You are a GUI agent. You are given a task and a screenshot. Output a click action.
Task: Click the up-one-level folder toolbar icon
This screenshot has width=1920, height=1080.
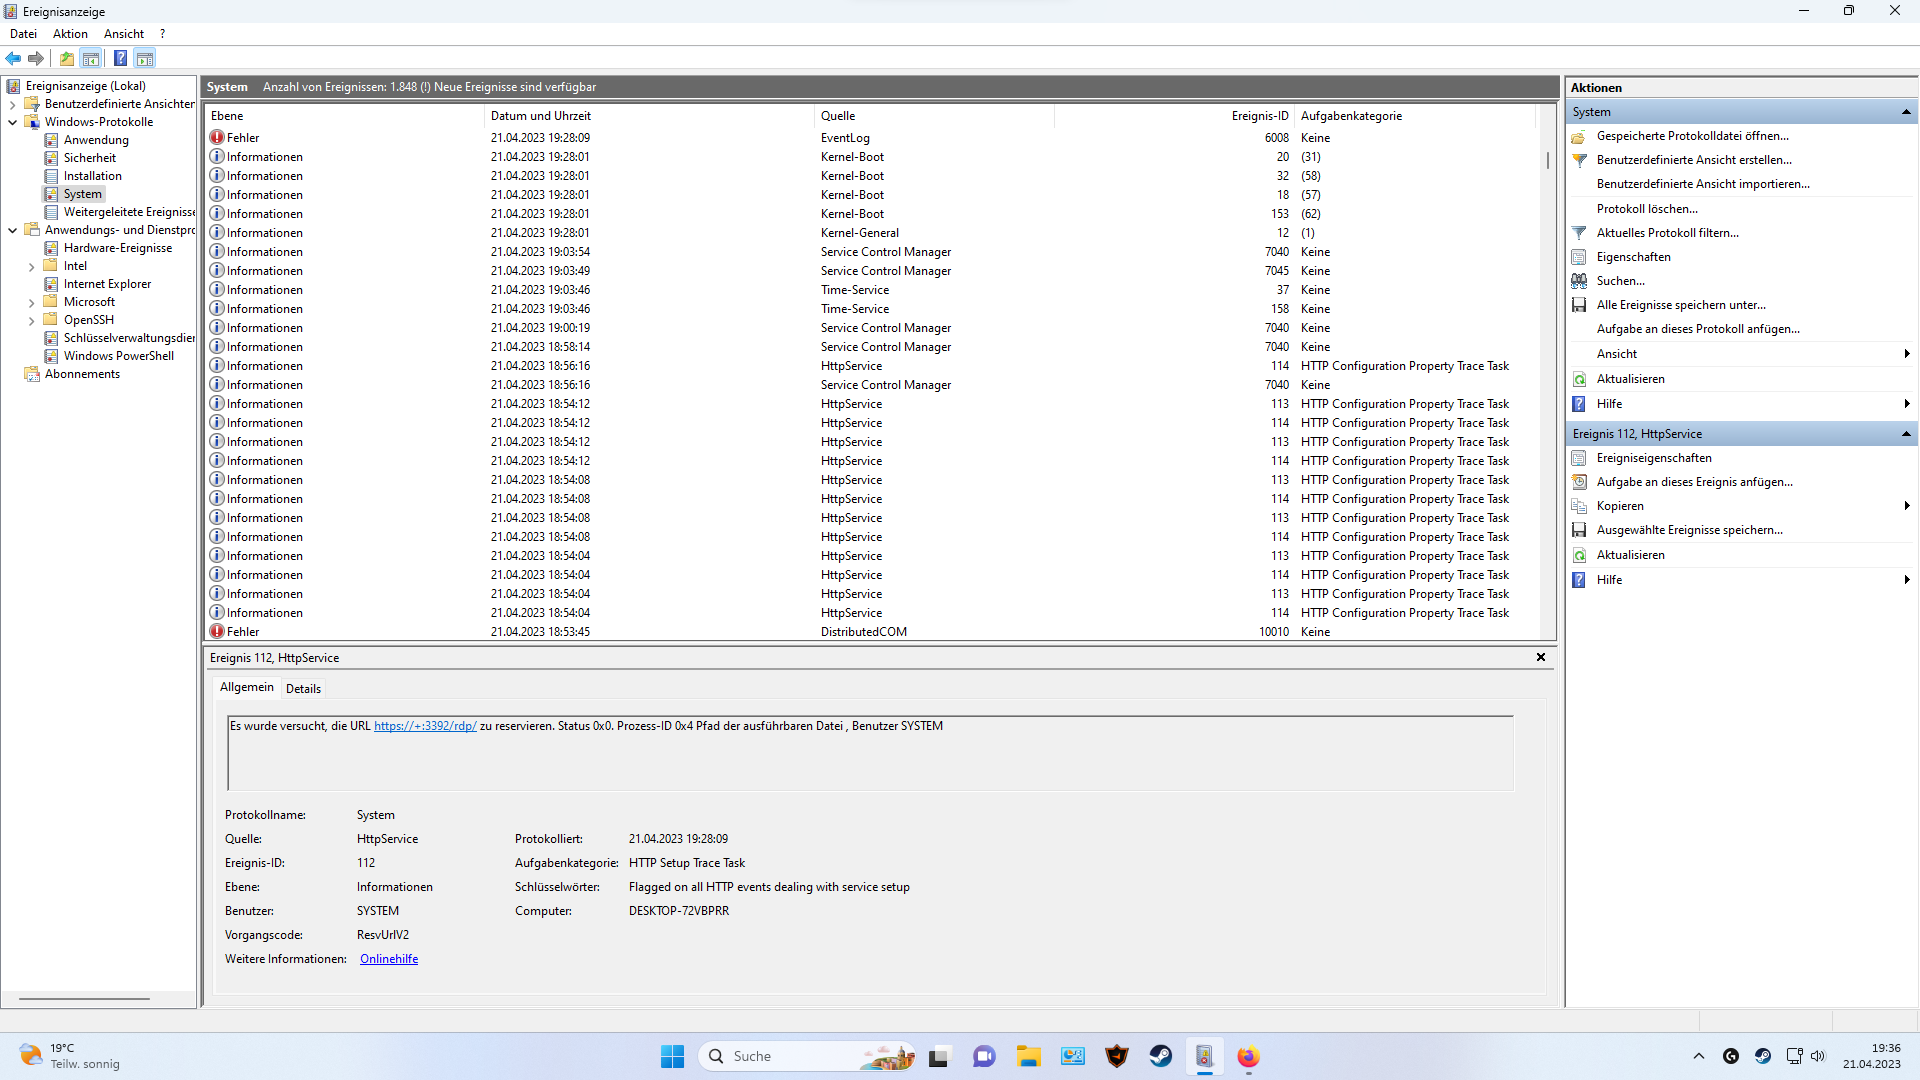coord(67,58)
